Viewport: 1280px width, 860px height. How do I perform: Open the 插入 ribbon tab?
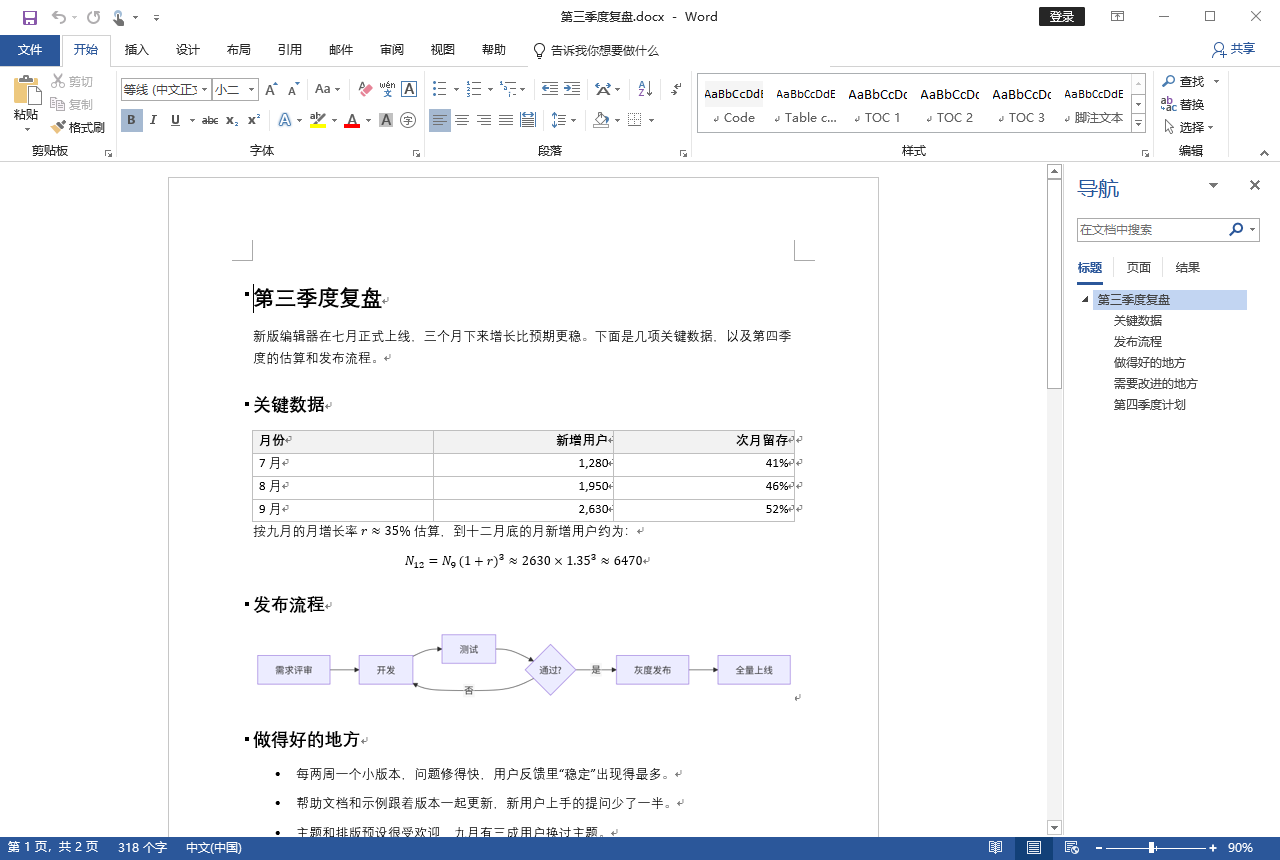pyautogui.click(x=137, y=50)
